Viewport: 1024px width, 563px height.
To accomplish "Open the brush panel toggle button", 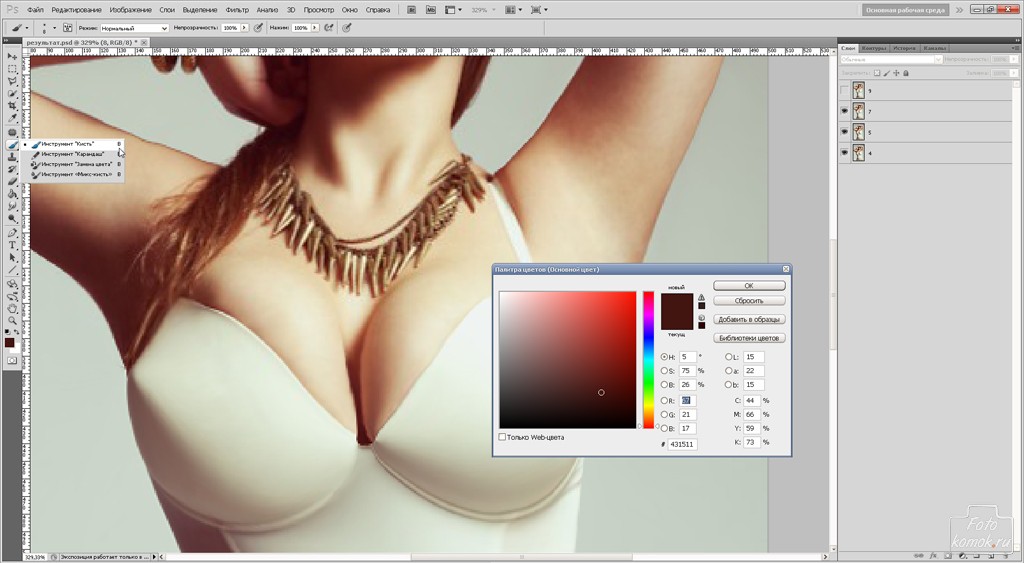I will pos(68,28).
